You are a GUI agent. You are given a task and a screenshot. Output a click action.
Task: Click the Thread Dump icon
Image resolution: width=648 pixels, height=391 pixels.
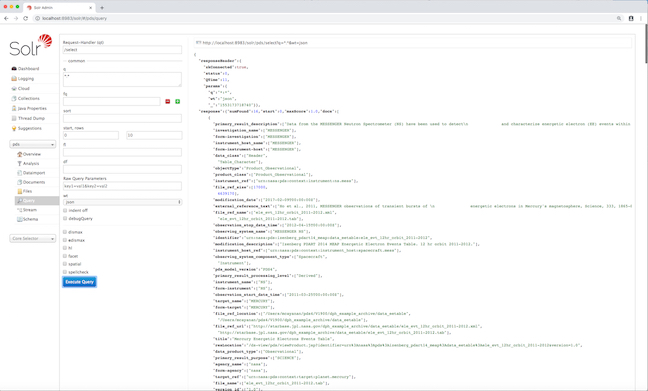pos(14,118)
